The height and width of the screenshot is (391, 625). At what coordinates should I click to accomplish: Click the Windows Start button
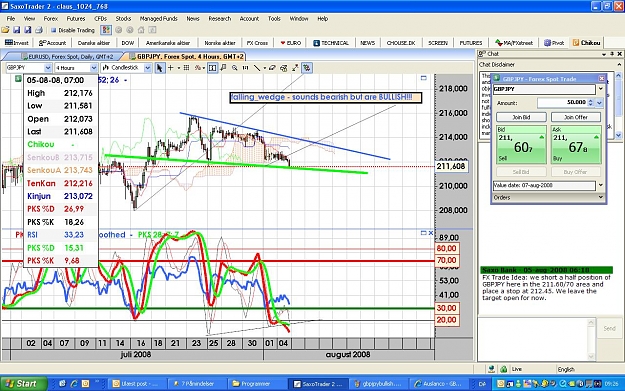23,383
